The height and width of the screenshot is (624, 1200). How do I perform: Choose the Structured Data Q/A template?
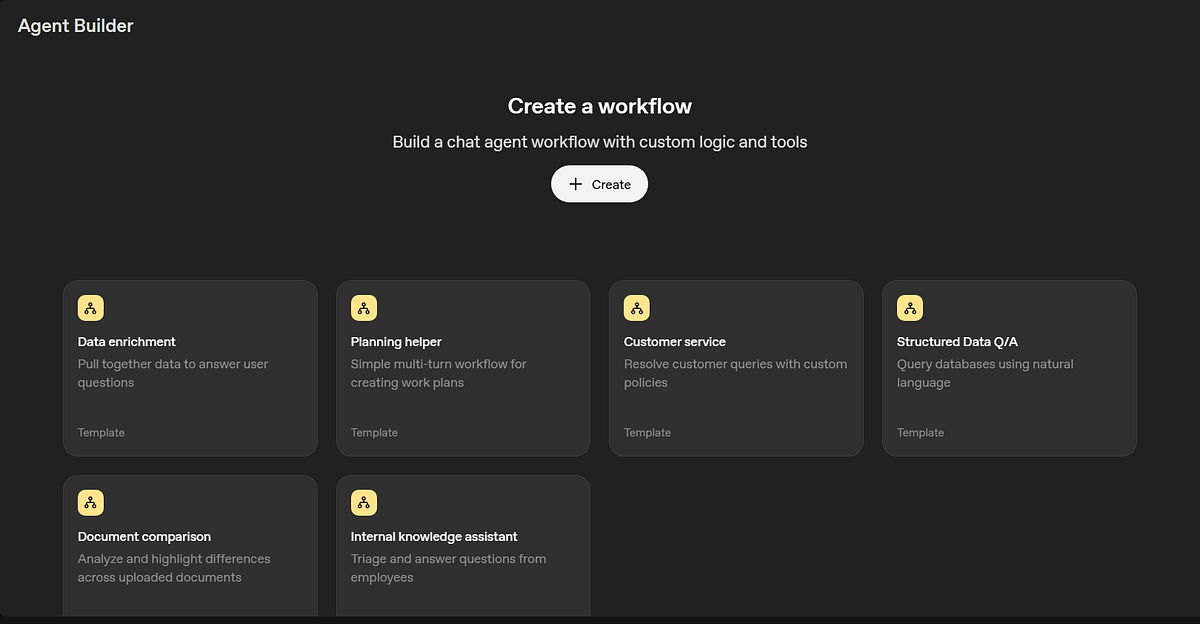[x=1009, y=368]
